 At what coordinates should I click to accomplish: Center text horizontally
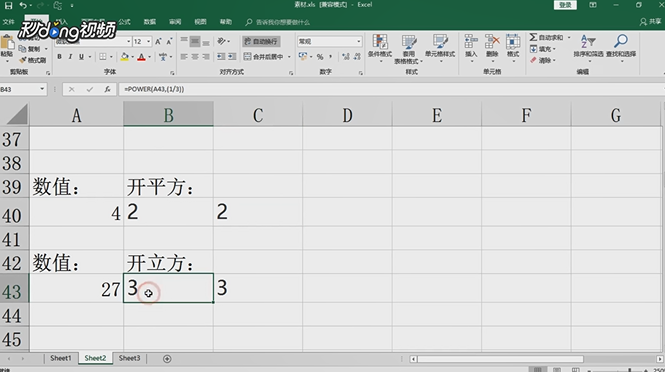click(x=195, y=56)
